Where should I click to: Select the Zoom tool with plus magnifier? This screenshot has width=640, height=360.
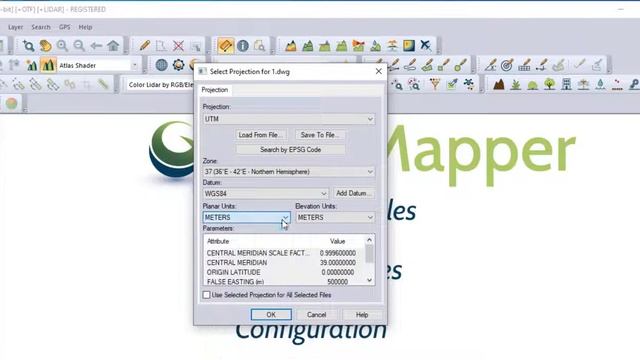click(x=28, y=45)
